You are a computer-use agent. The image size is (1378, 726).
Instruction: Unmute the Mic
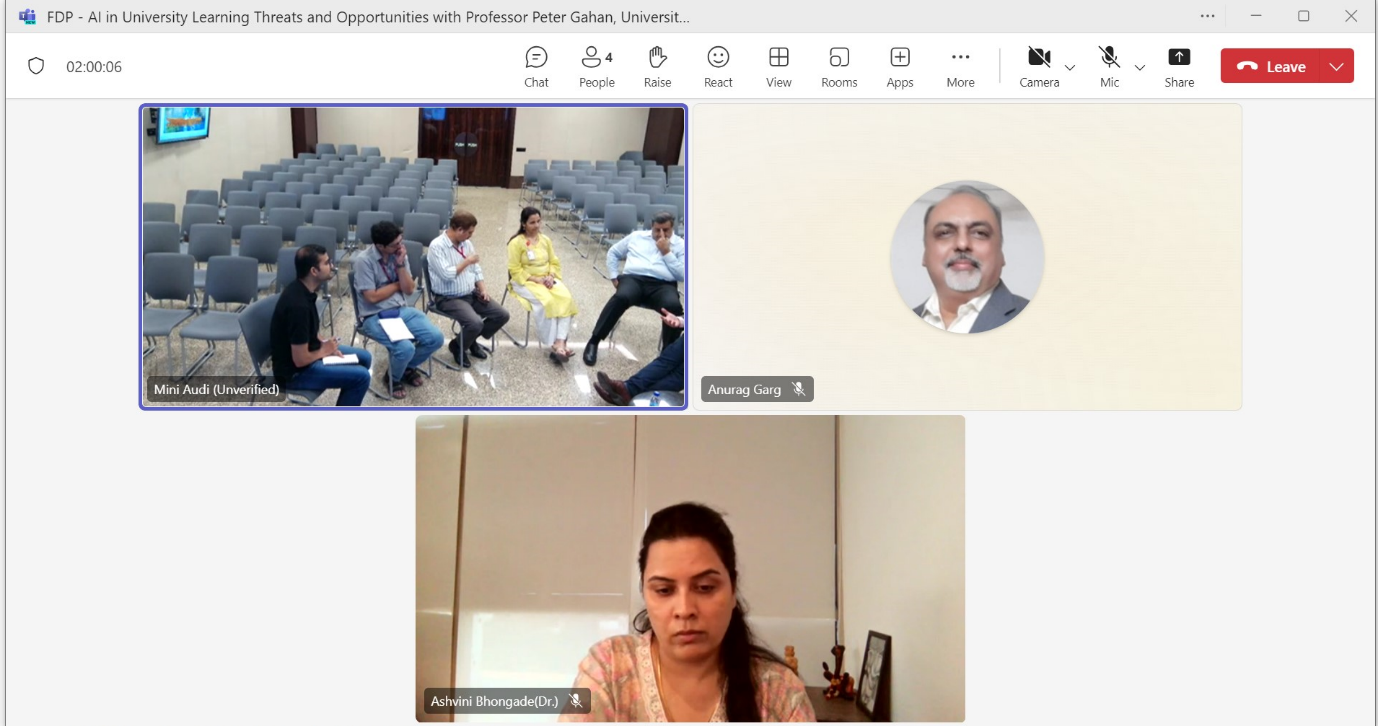1109,67
